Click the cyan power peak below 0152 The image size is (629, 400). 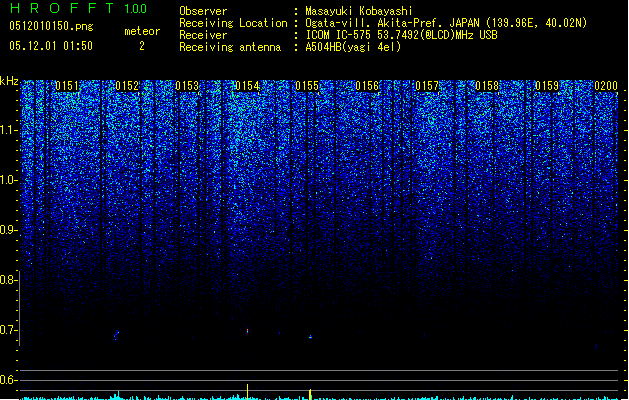pyautogui.click(x=118, y=395)
